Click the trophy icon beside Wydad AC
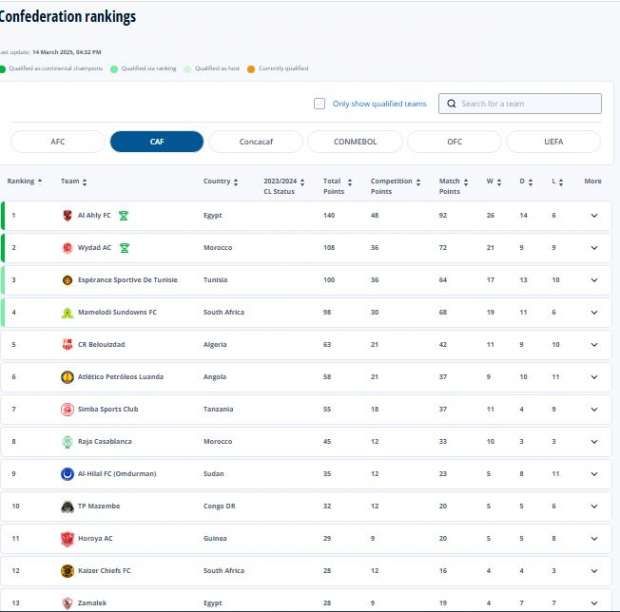Image resolution: width=620 pixels, height=612 pixels. click(124, 248)
